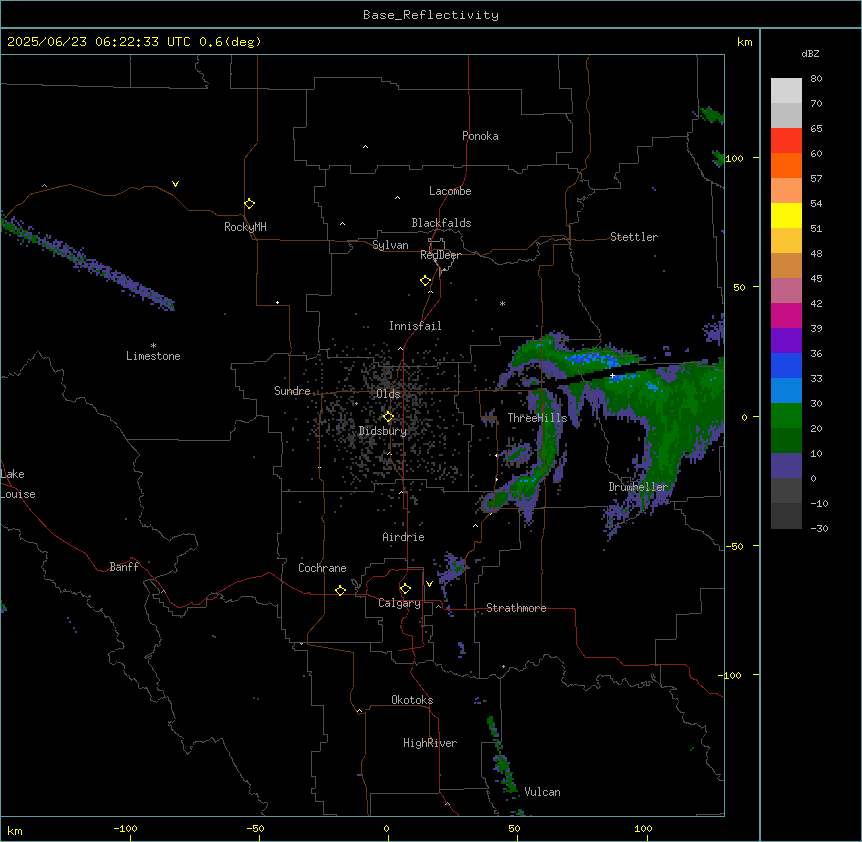The width and height of the screenshot is (862, 842).
Task: Click the Drumheller label
Action: (638, 487)
